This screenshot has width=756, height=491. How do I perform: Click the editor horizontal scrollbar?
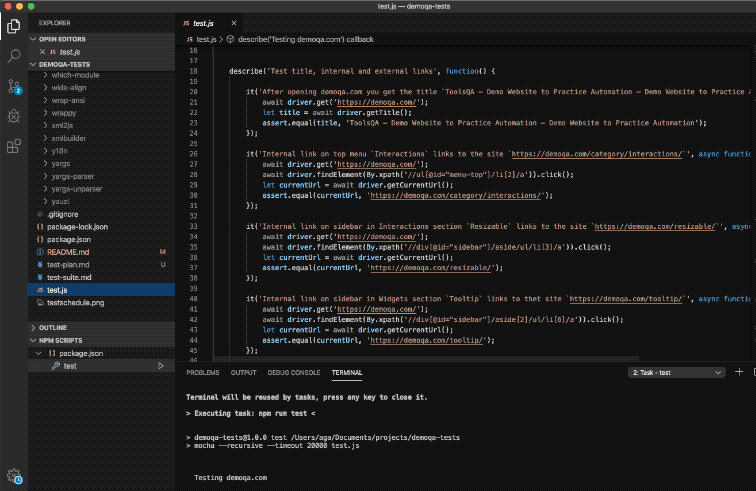pos(426,359)
